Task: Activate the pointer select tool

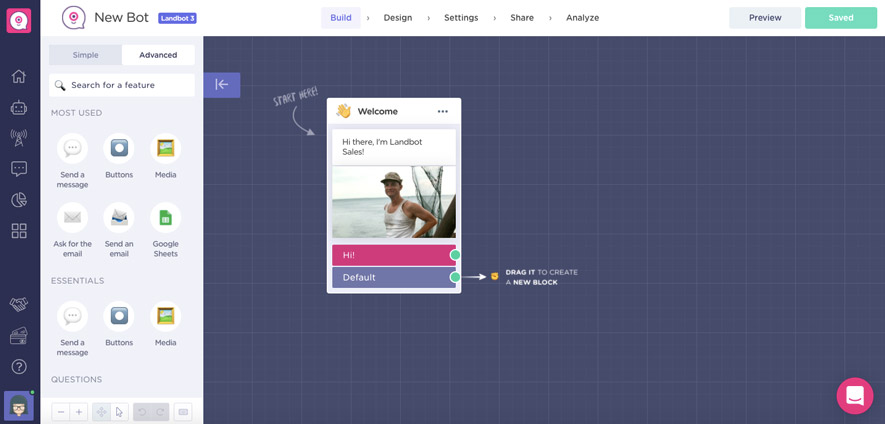Action: tap(120, 412)
